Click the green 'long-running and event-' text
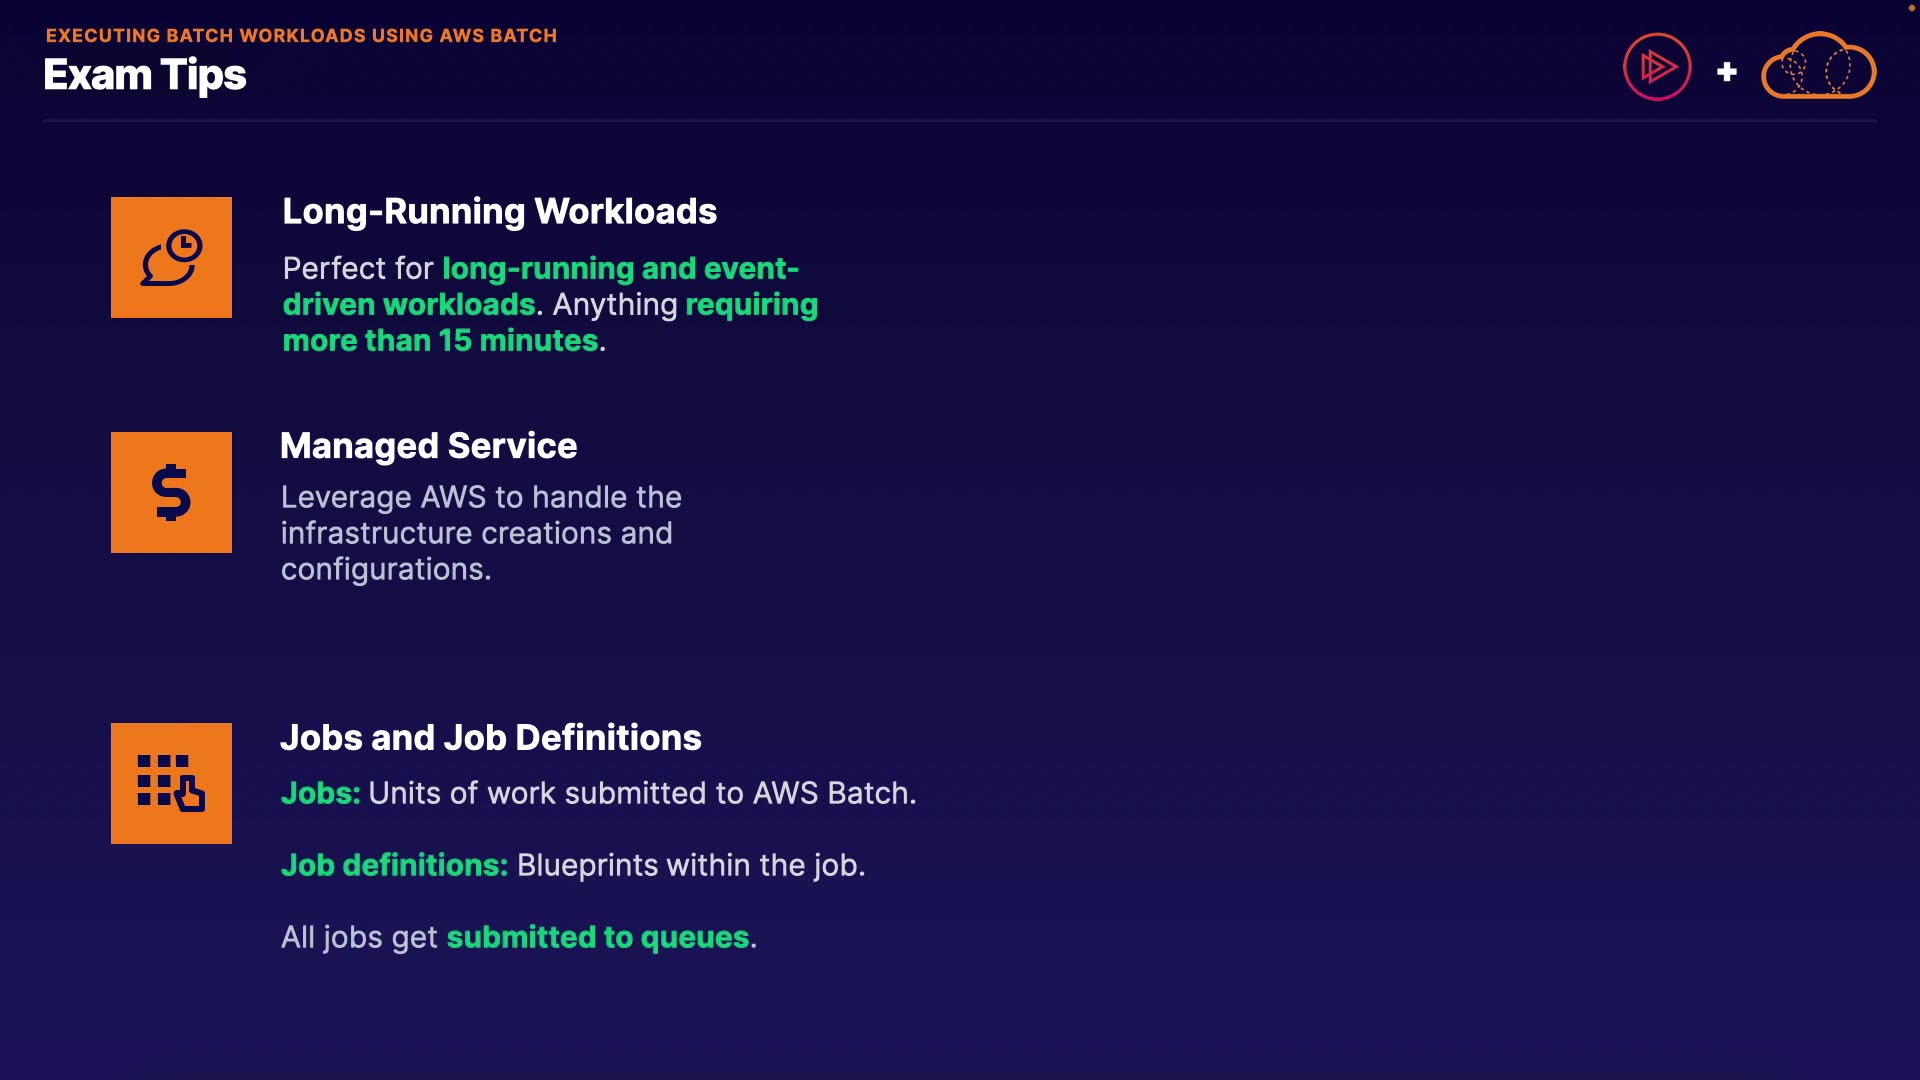This screenshot has height=1080, width=1920. coord(620,268)
